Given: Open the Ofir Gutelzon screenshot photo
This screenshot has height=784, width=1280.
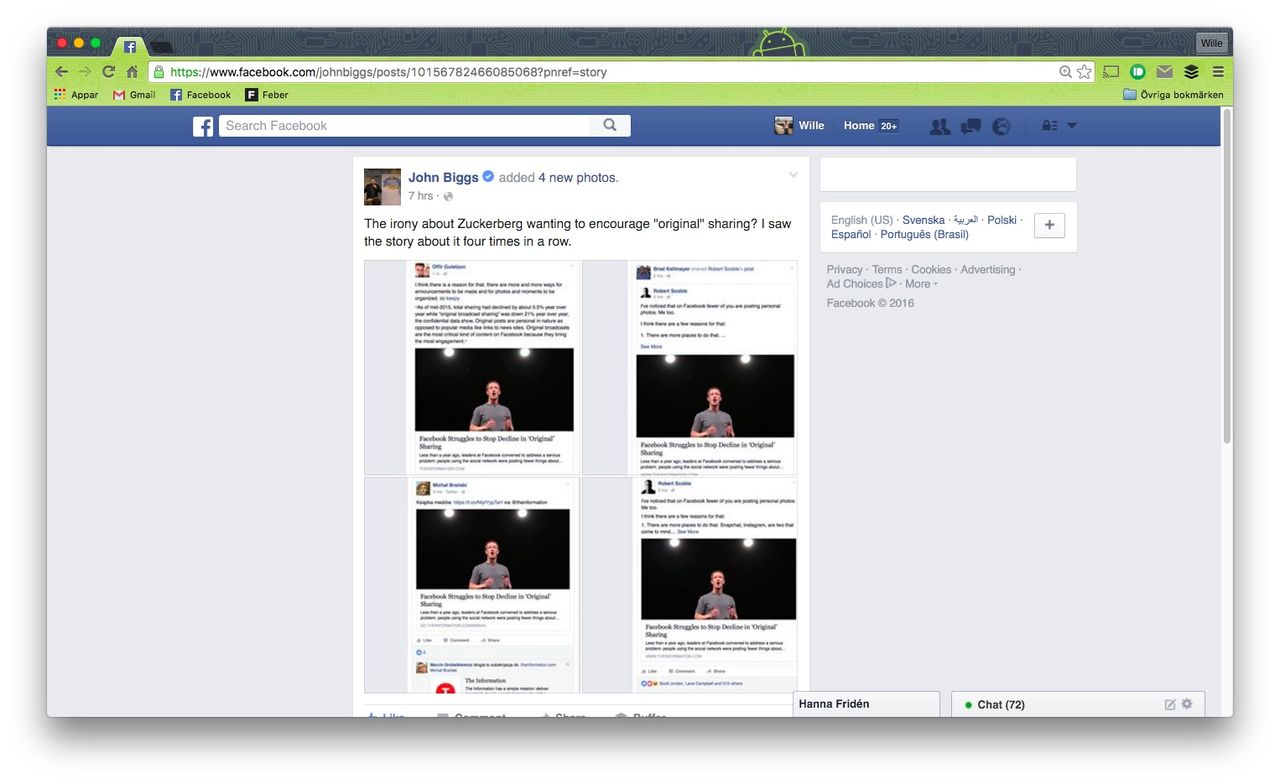Looking at the screenshot, I should [x=471, y=367].
